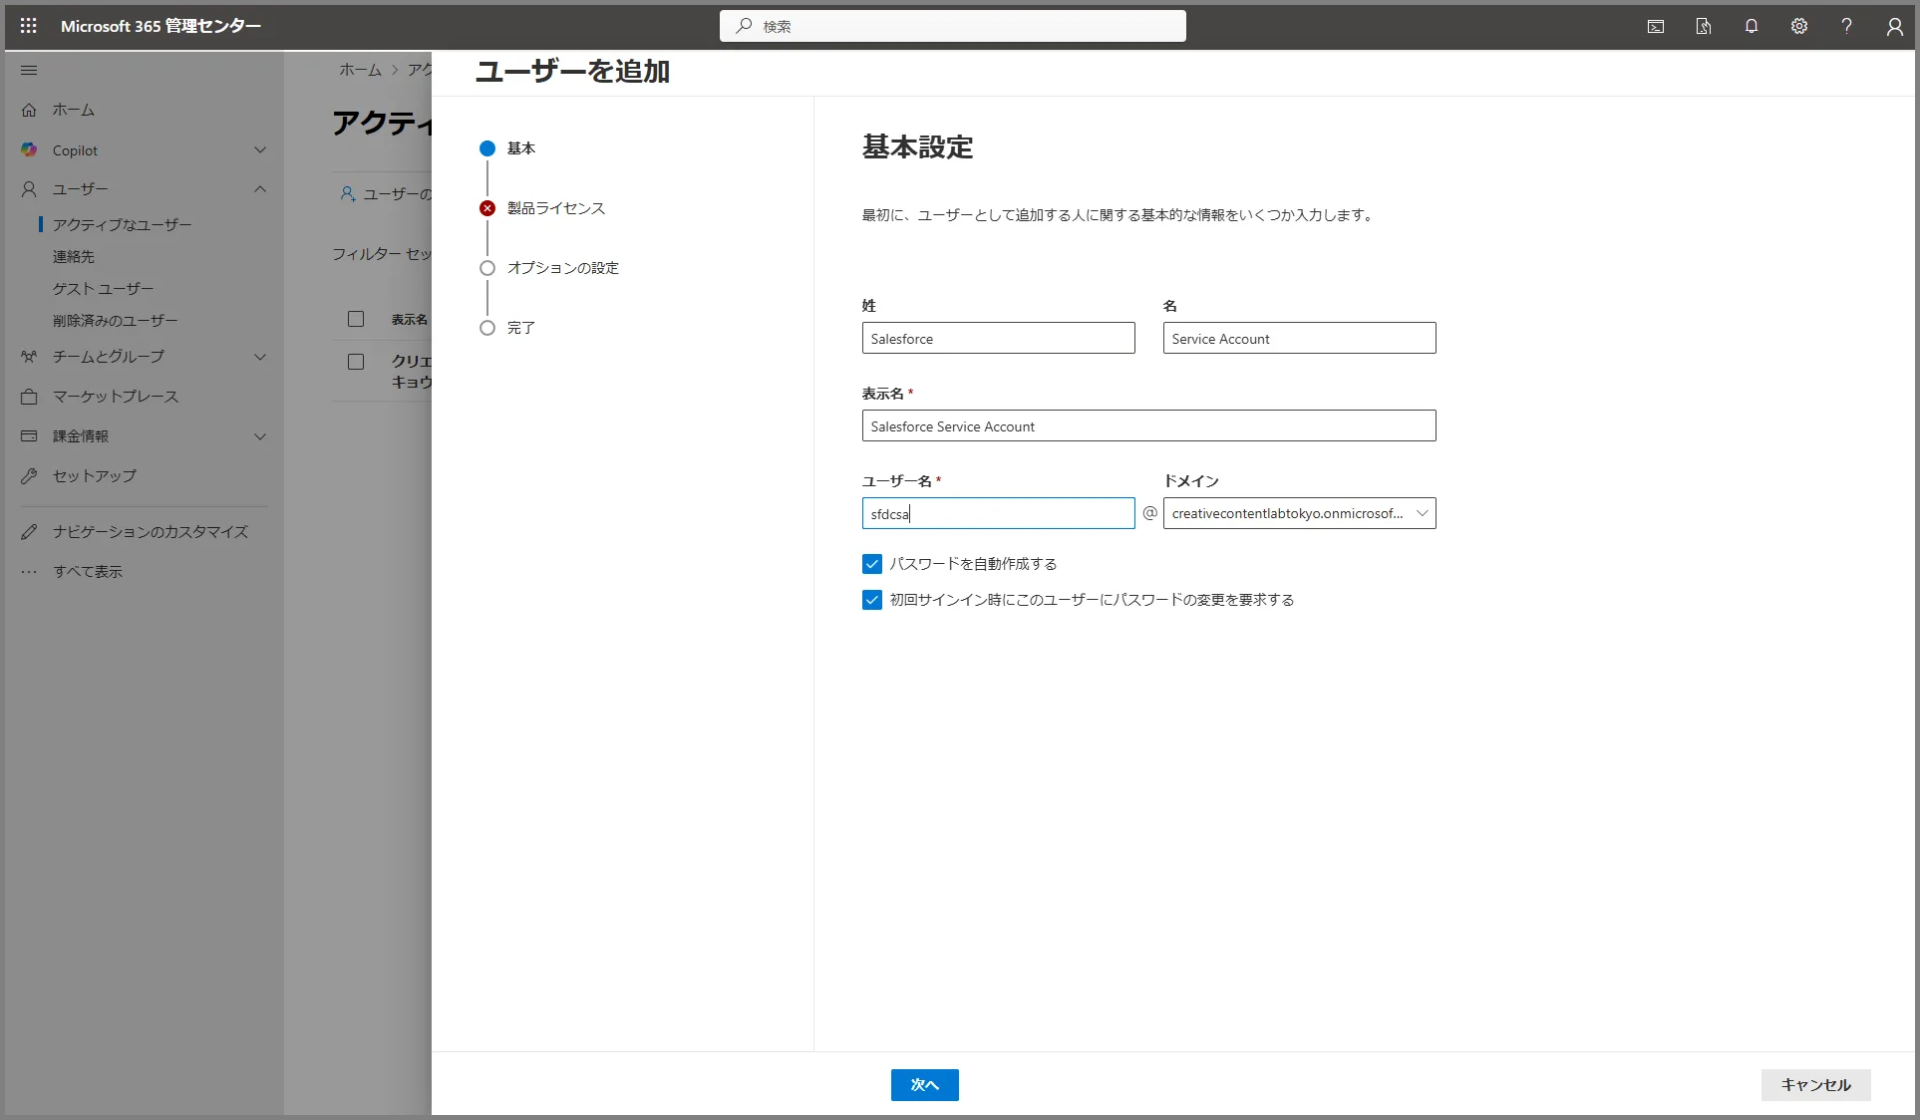Click the Home house icon in sidebar
Image resolution: width=1920 pixels, height=1120 pixels.
(29, 110)
